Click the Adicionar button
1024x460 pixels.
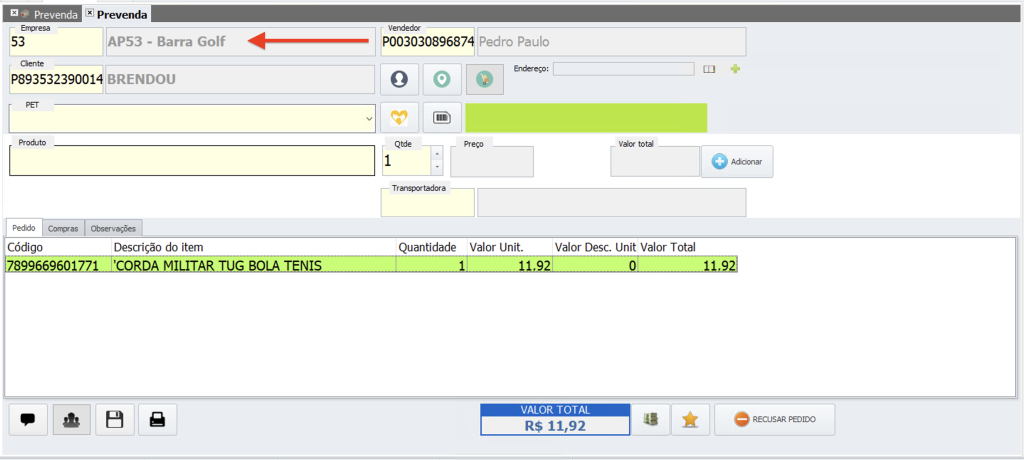(x=737, y=161)
